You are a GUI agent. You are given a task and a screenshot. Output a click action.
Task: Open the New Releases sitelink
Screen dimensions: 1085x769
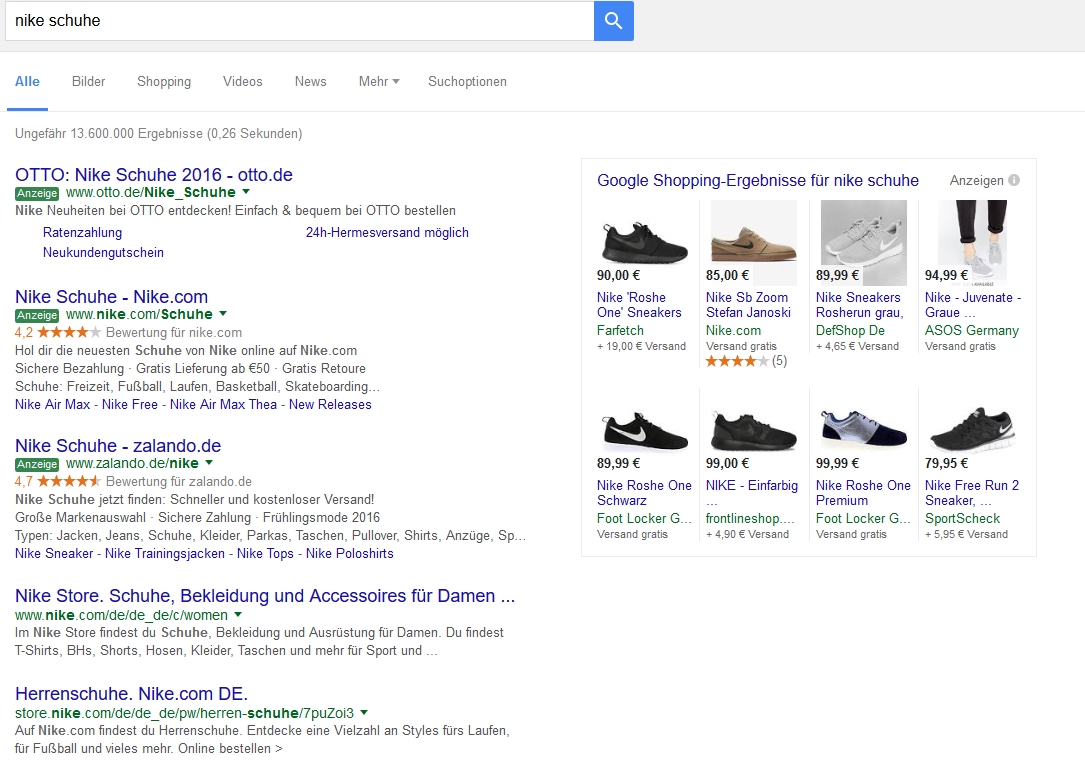pyautogui.click(x=330, y=404)
